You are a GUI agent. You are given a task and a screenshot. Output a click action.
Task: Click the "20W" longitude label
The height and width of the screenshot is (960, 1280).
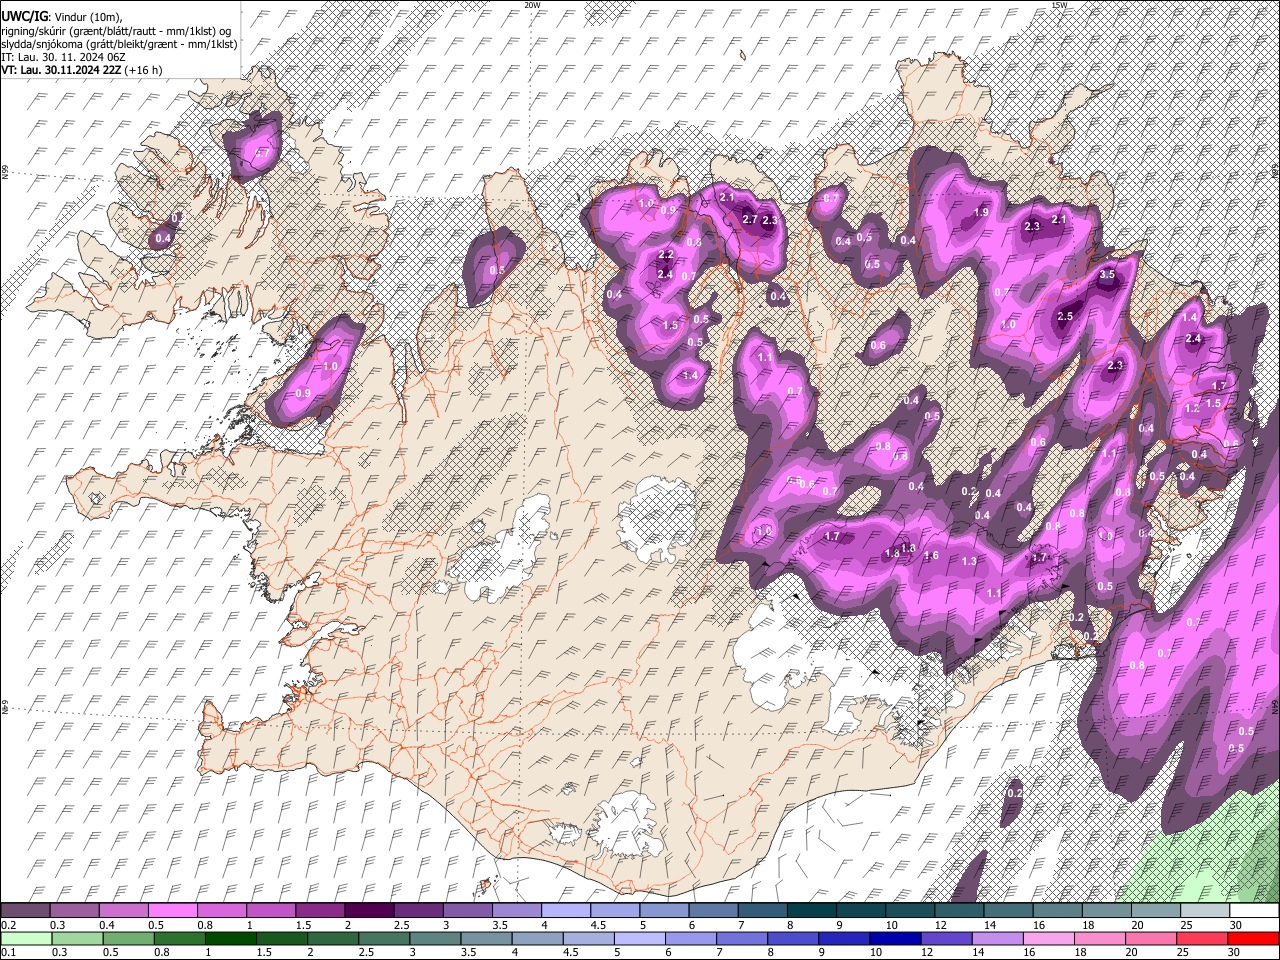coord(532,5)
